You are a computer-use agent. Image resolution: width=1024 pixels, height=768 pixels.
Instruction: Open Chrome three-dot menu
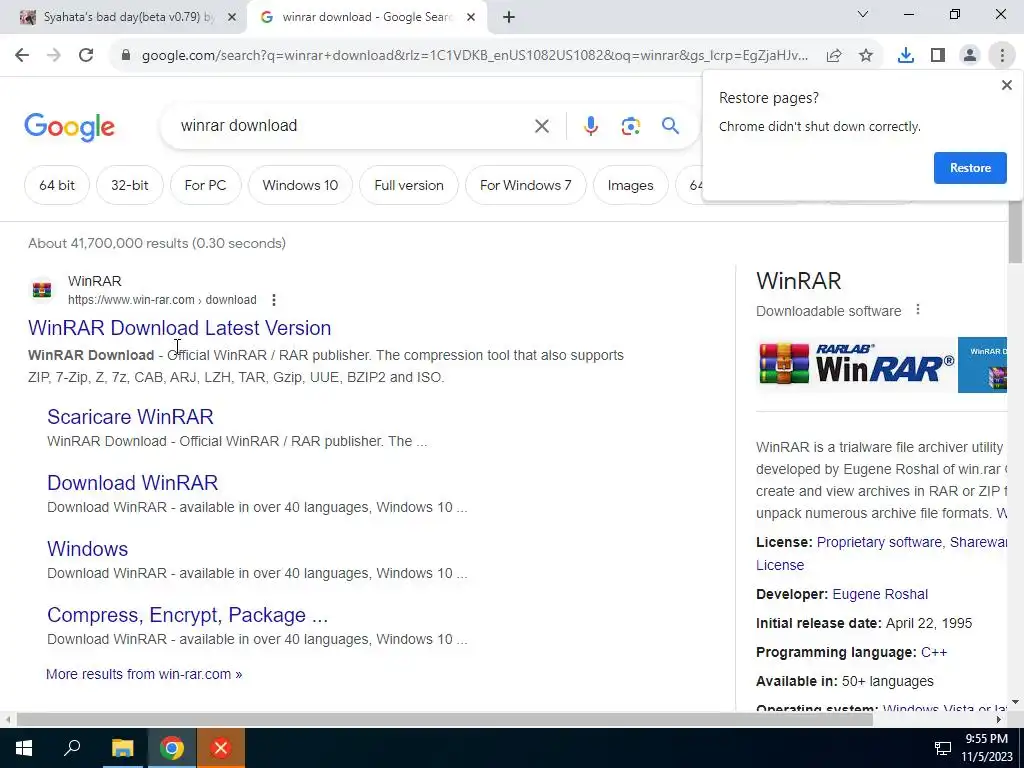click(1002, 56)
